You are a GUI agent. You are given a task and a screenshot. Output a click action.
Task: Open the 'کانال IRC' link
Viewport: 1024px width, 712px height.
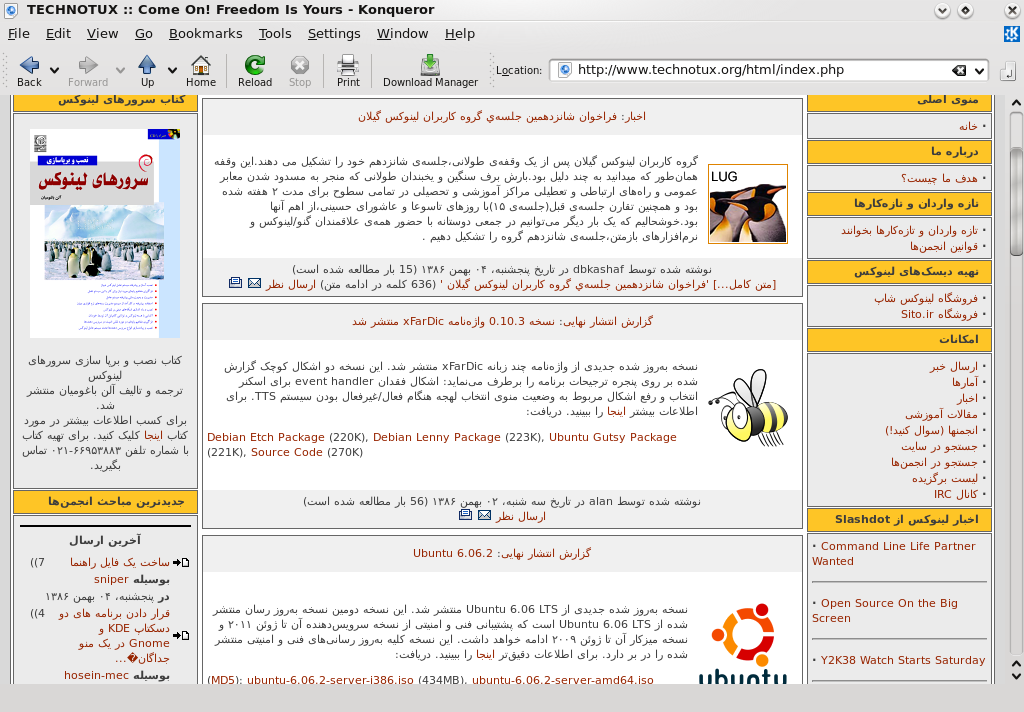pos(956,494)
